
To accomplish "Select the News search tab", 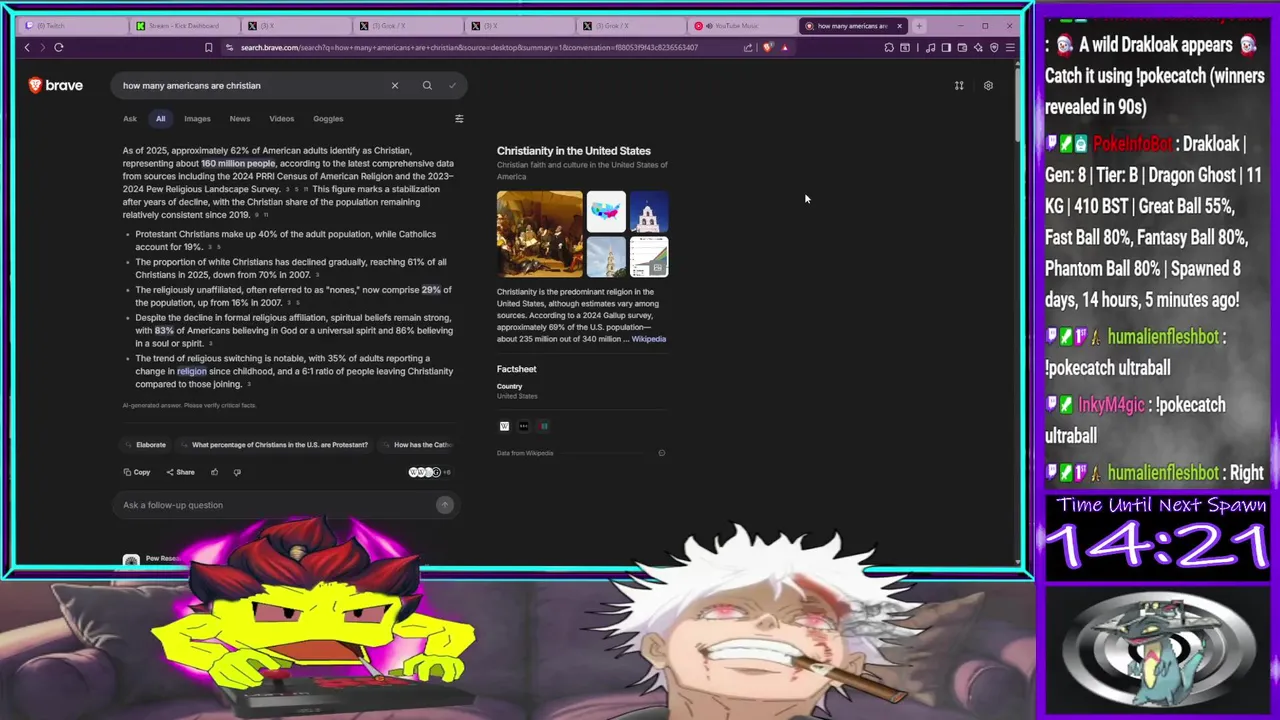I will (x=240, y=118).
